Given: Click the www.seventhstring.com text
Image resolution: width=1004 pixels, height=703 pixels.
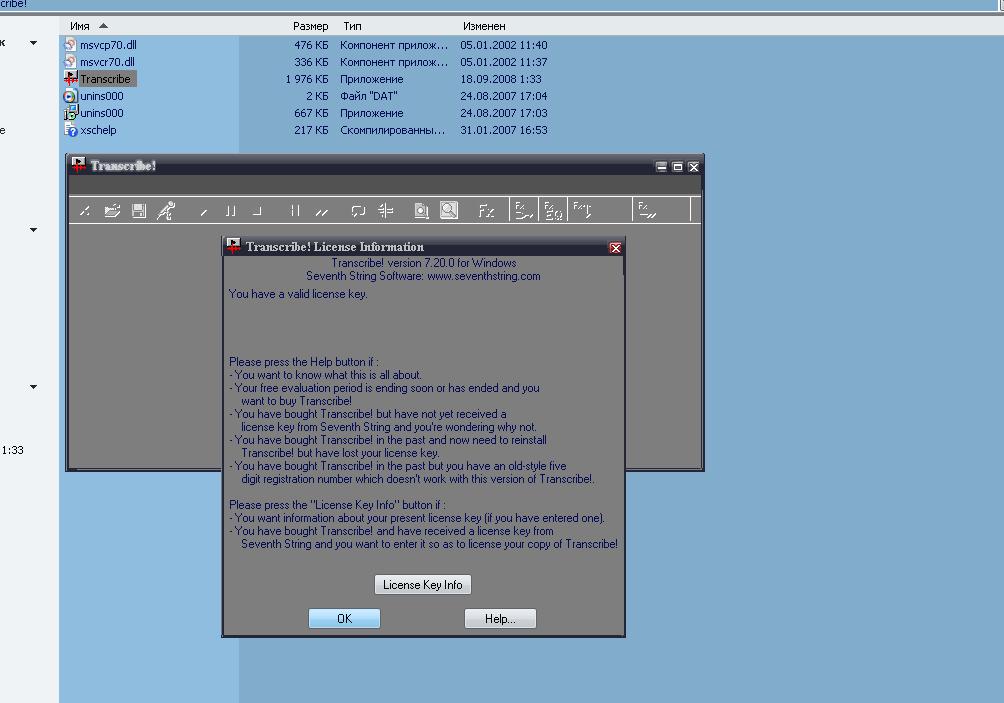Looking at the screenshot, I should tap(483, 276).
